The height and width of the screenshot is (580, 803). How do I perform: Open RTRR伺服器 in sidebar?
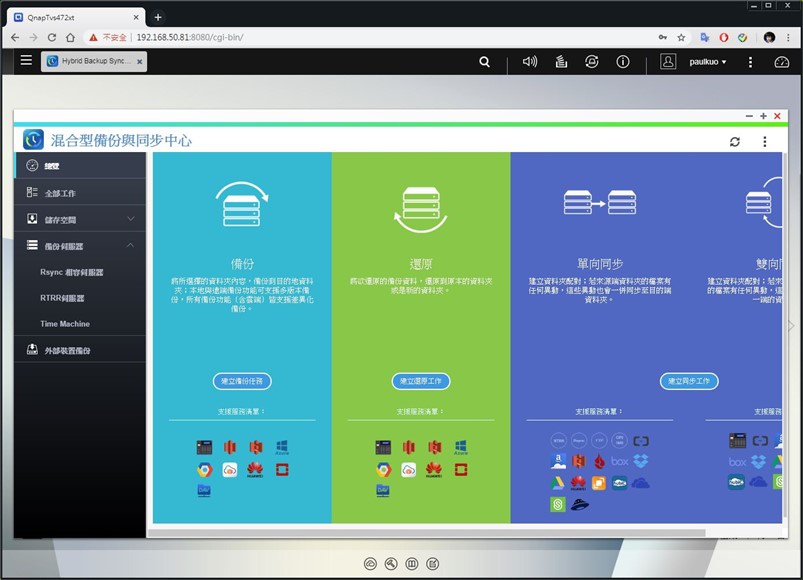point(62,298)
